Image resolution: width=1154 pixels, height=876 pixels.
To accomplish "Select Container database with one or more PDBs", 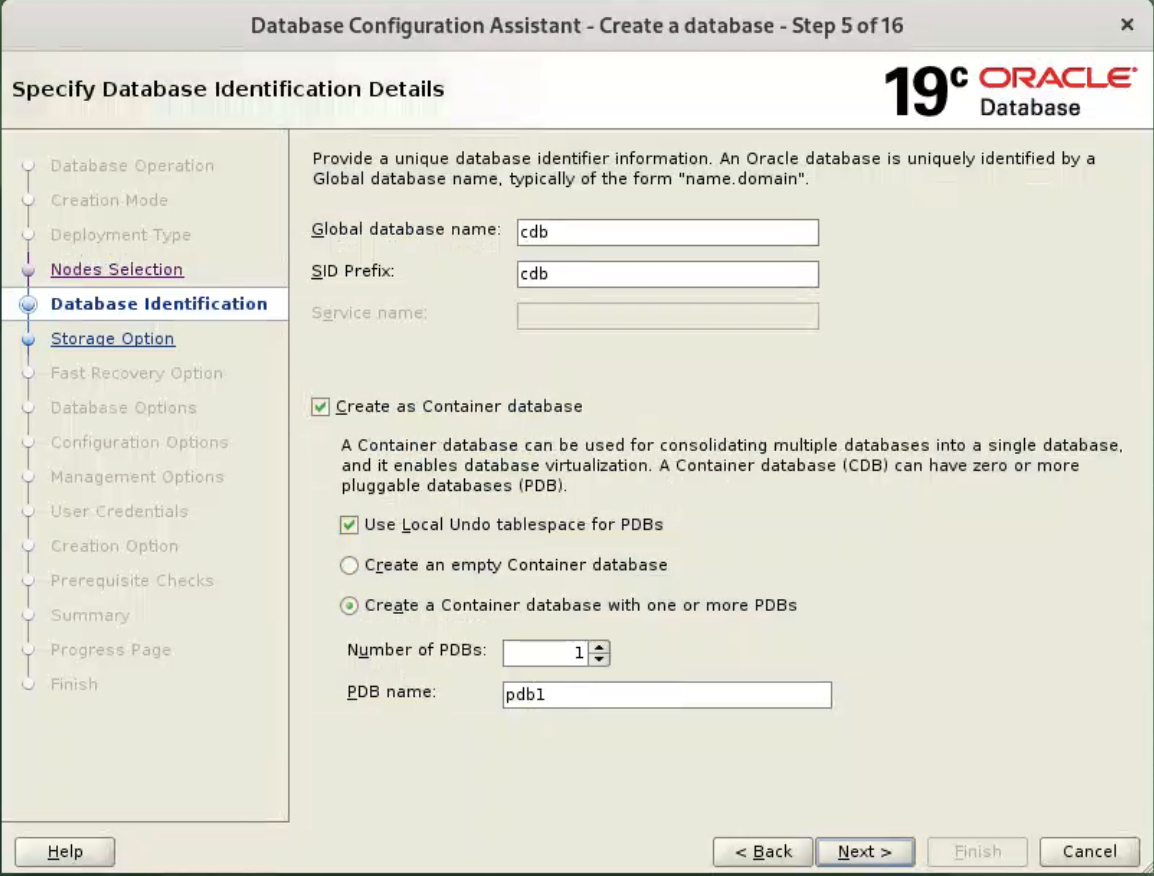I will tap(349, 605).
